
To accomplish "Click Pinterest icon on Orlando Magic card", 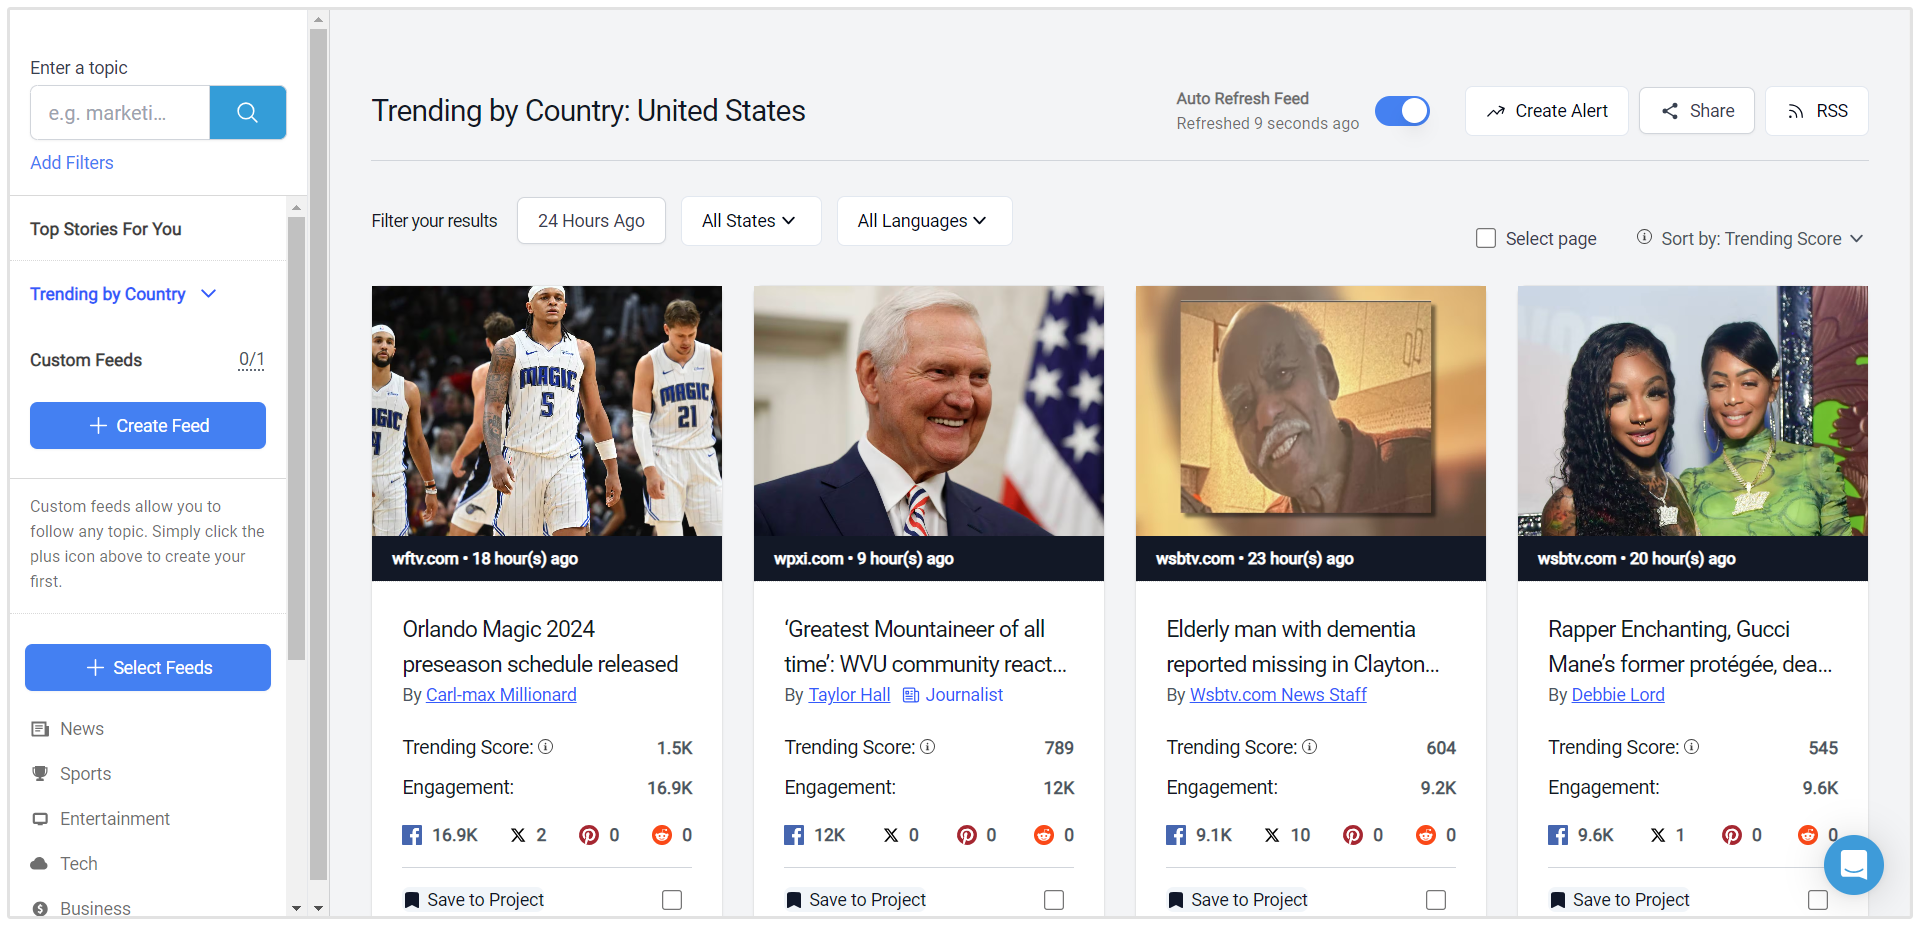I will [x=589, y=835].
